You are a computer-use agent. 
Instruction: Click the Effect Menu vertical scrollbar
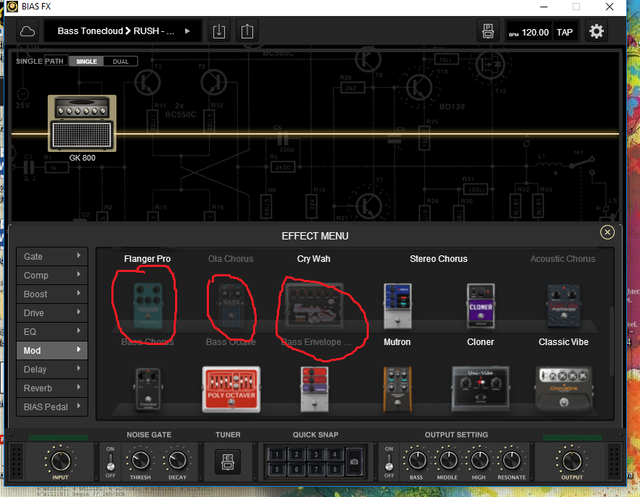point(611,341)
